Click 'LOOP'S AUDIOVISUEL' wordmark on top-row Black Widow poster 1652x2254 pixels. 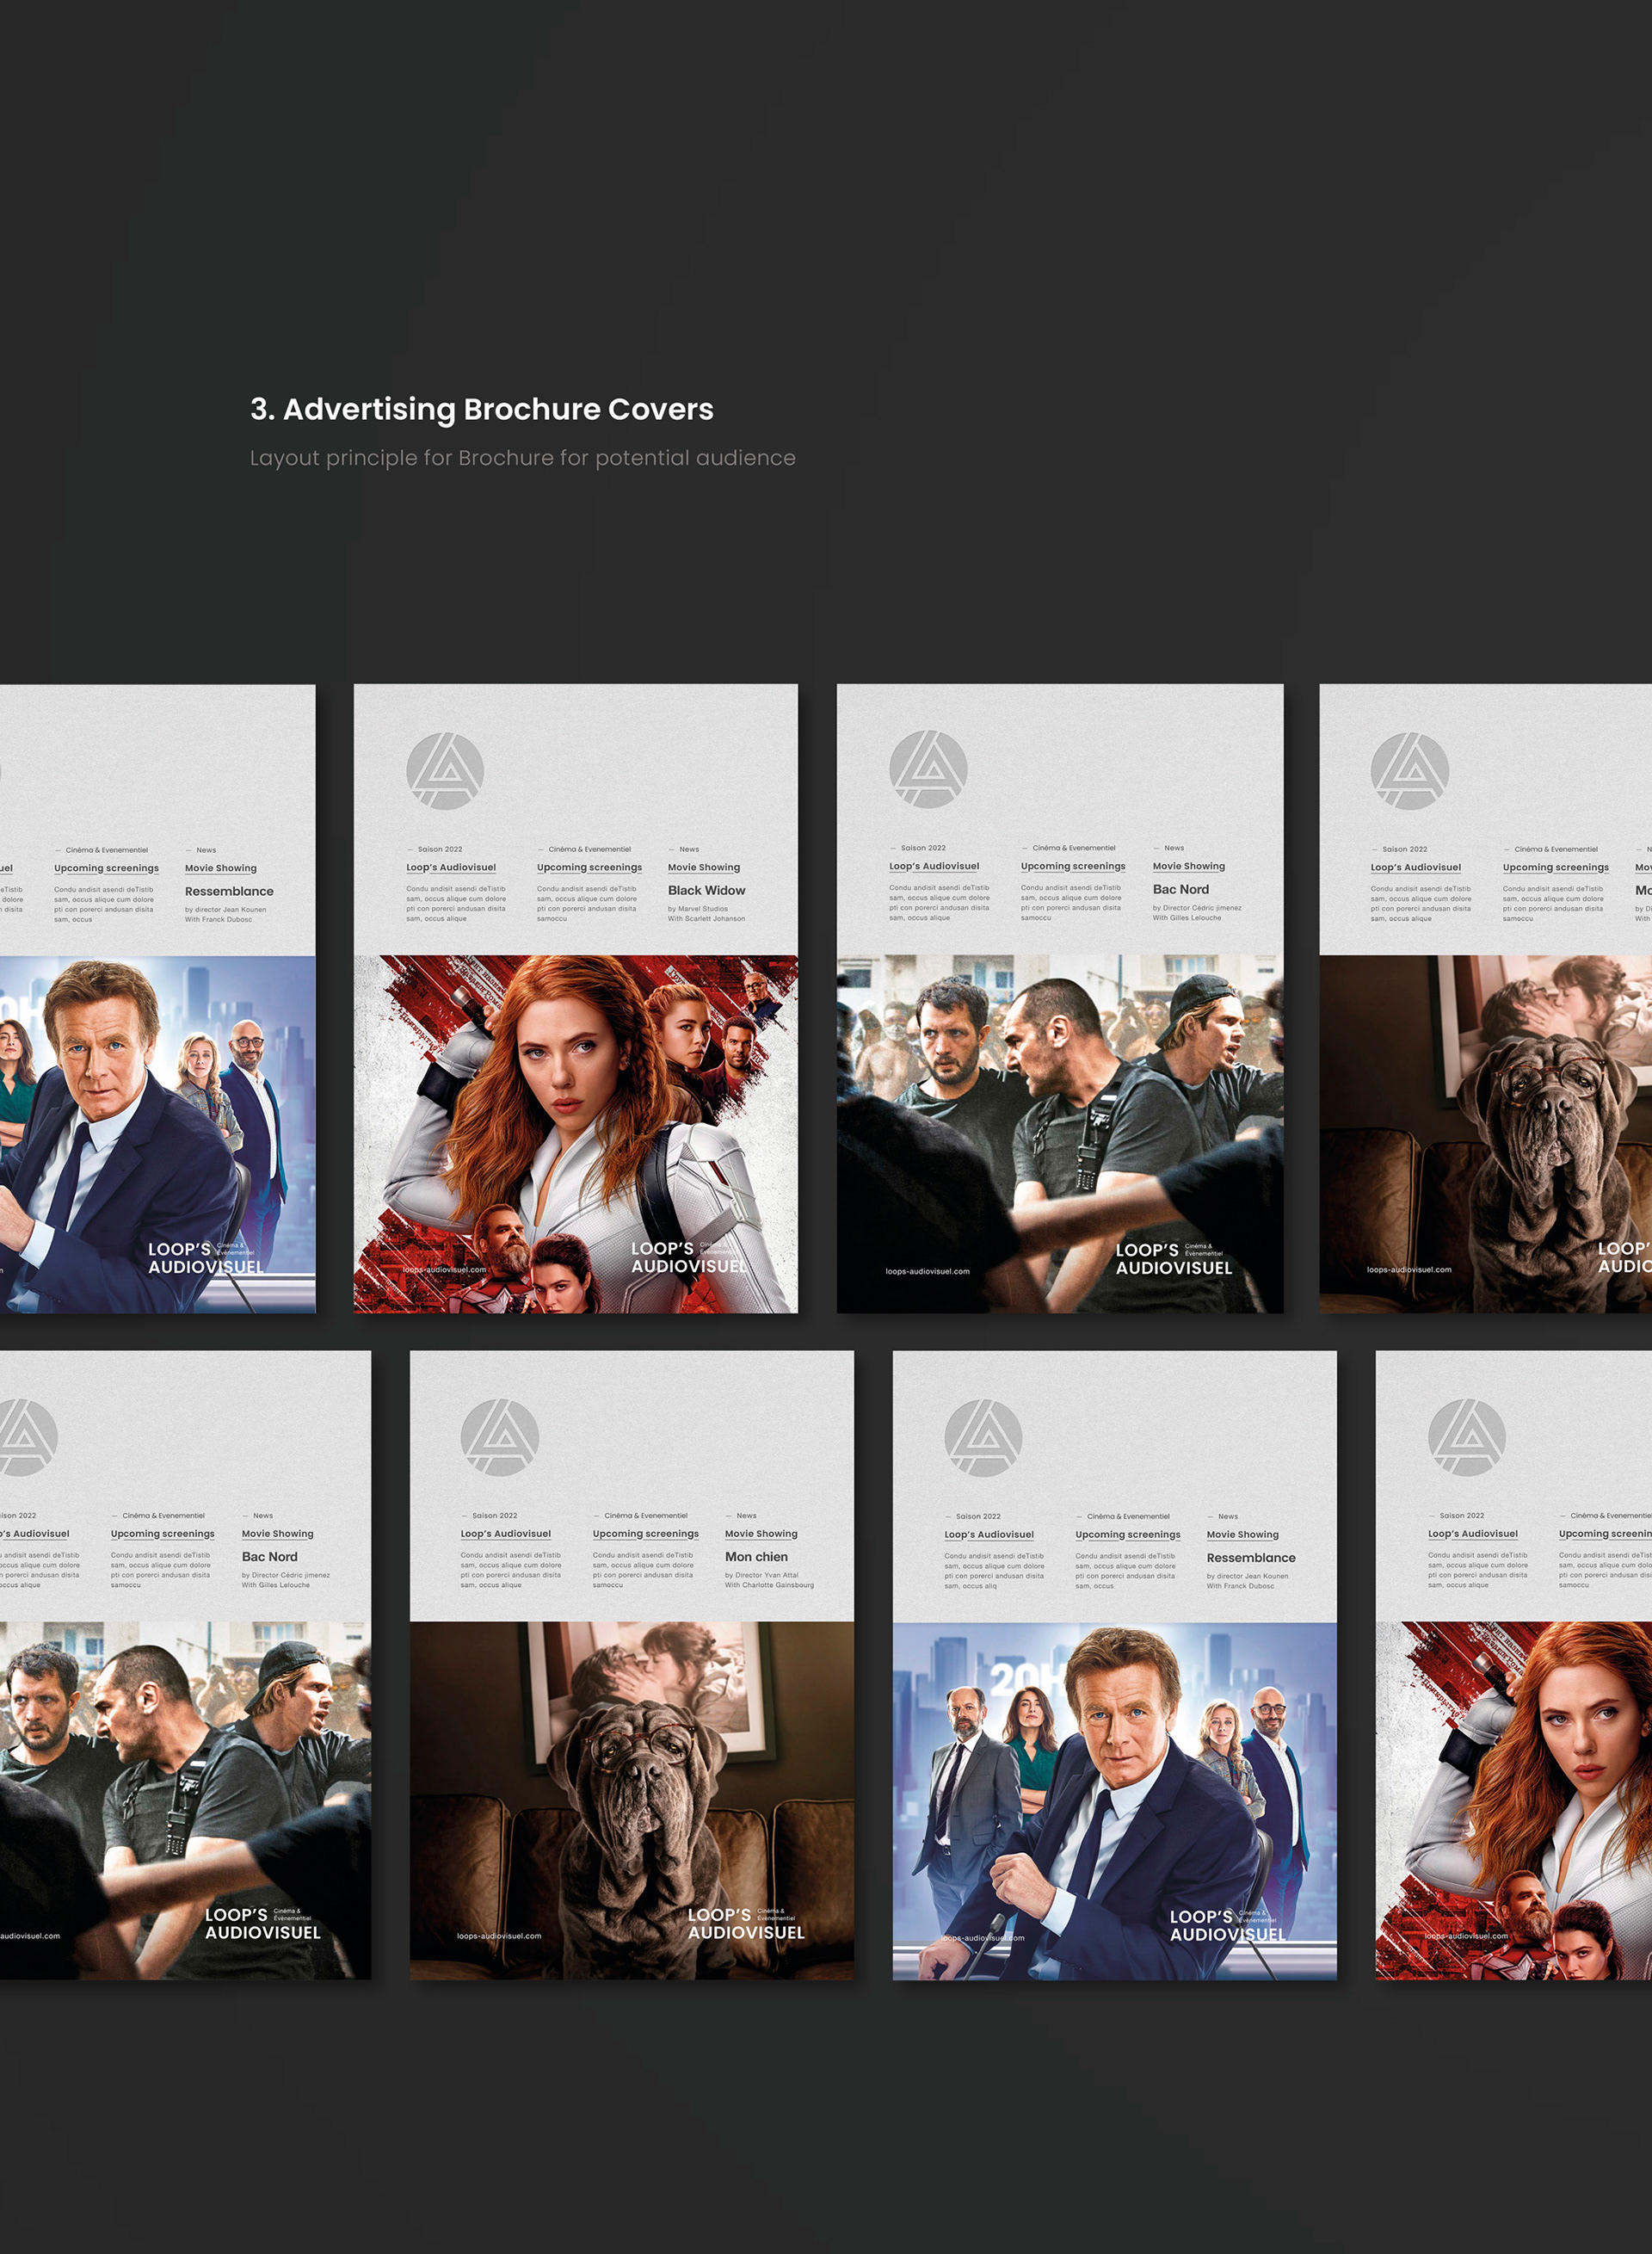click(689, 1257)
